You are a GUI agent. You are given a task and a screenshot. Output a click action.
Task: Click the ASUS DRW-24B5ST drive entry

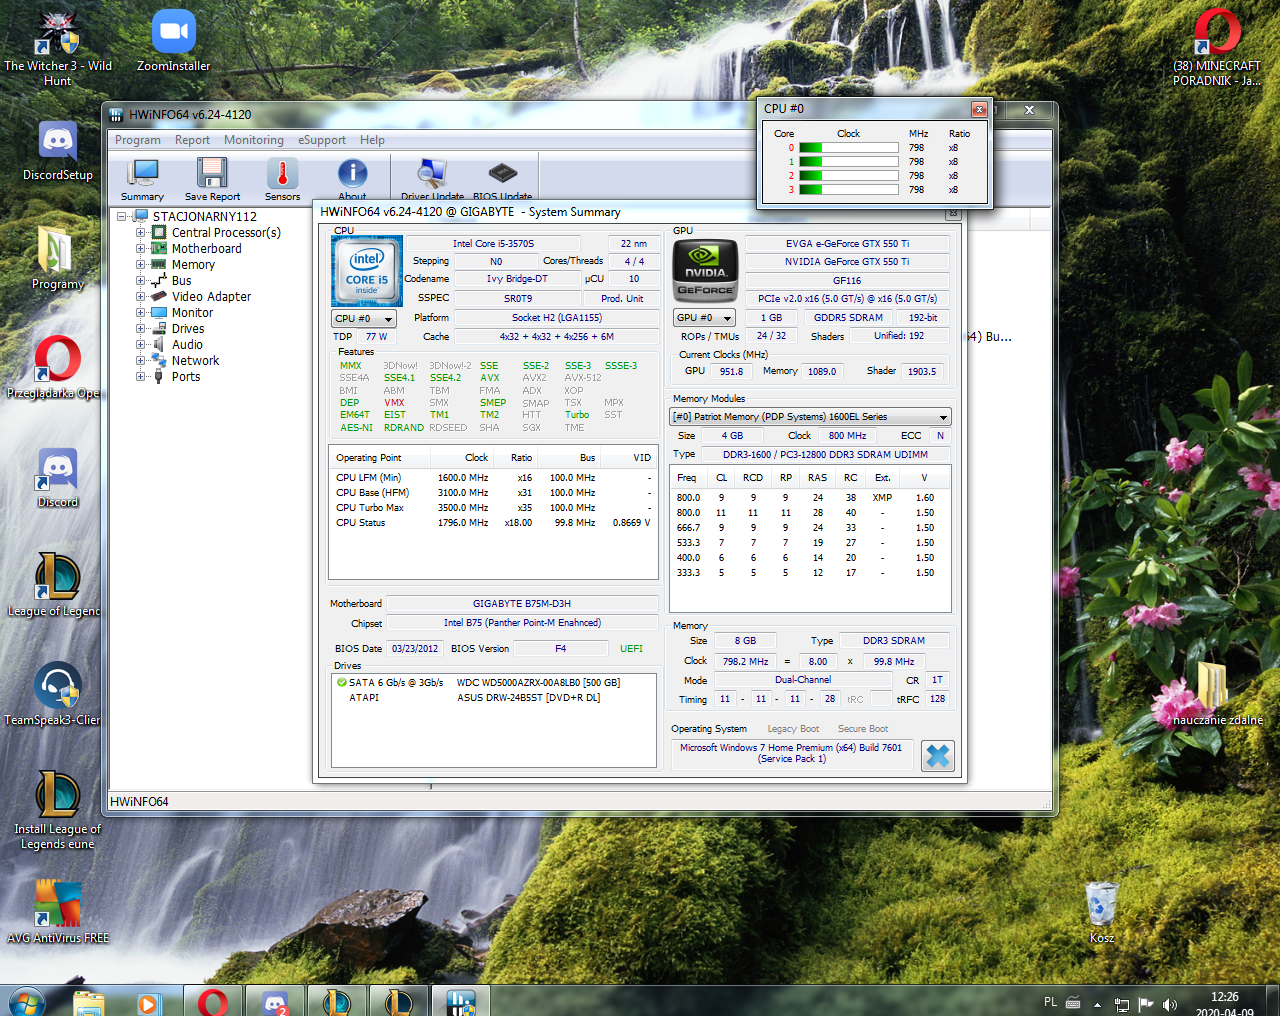tap(529, 697)
